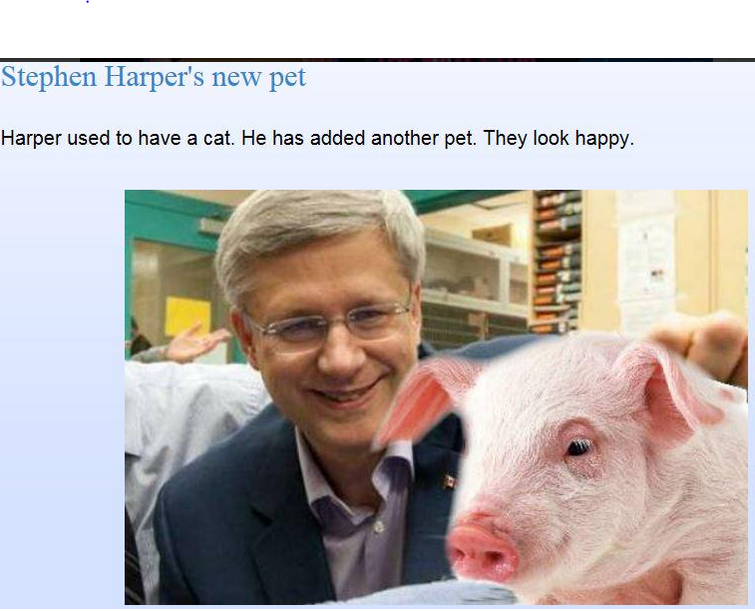Viewport: 755px width, 611px height.
Task: Click the piglet's dark eye
Action: [578, 447]
